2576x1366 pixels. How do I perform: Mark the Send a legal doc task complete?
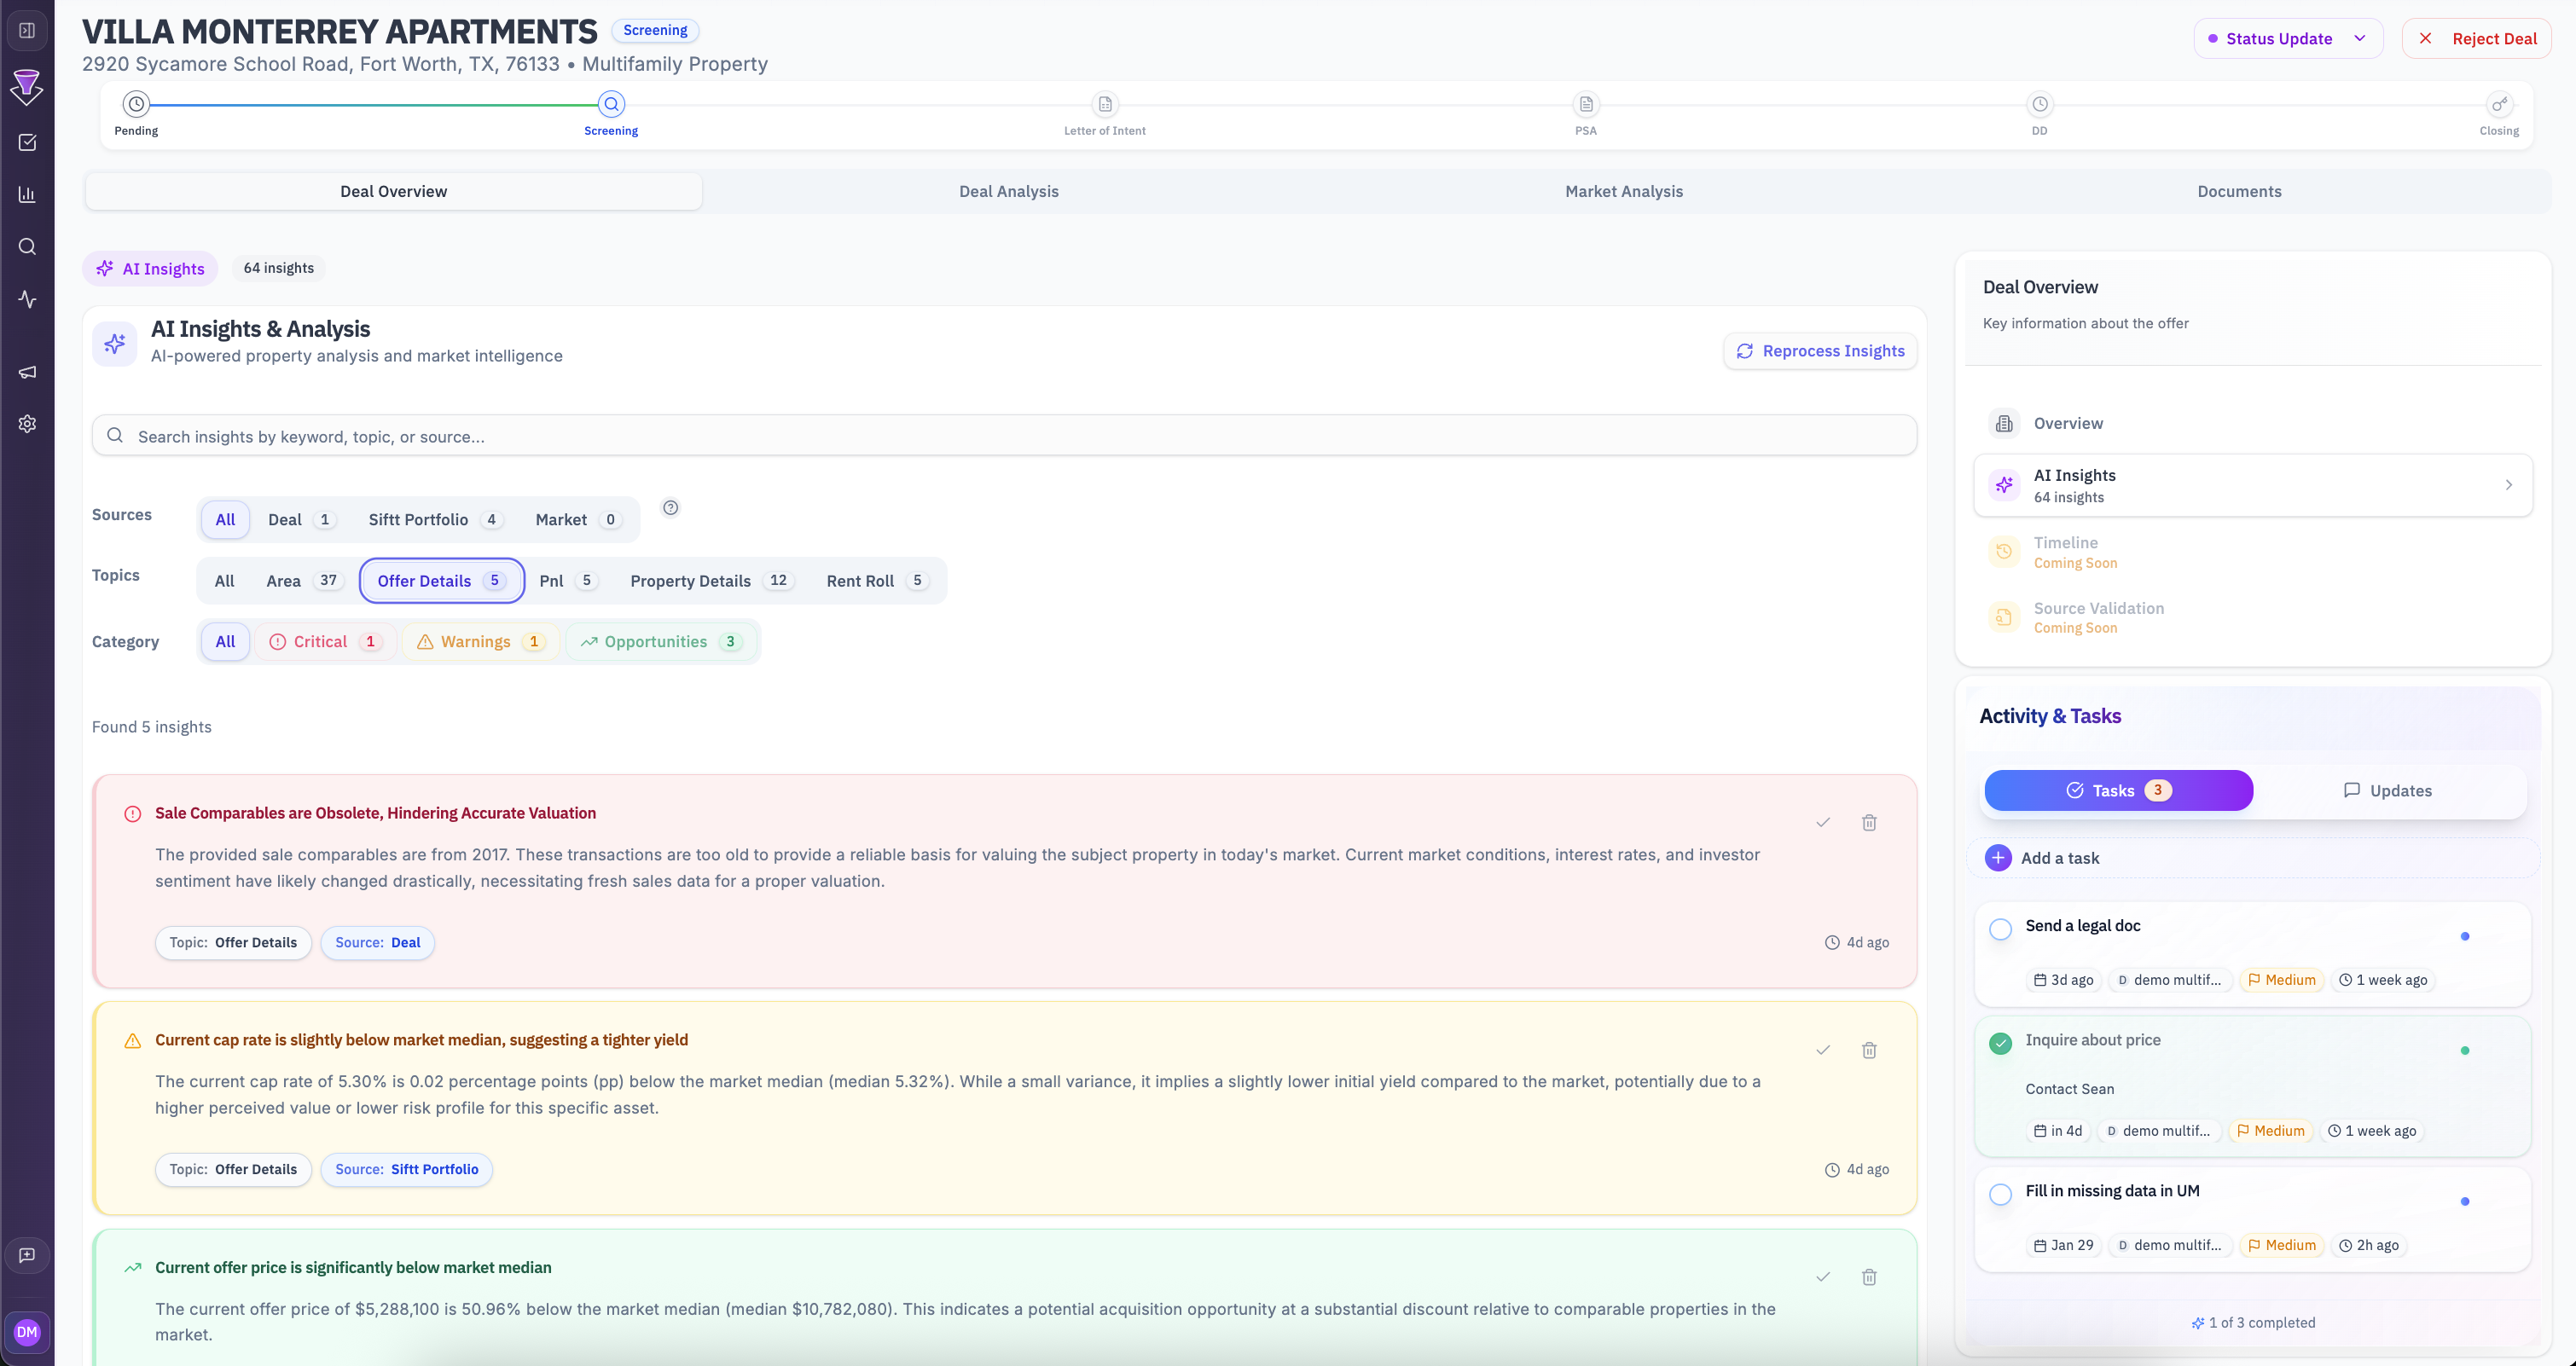pos(2000,929)
